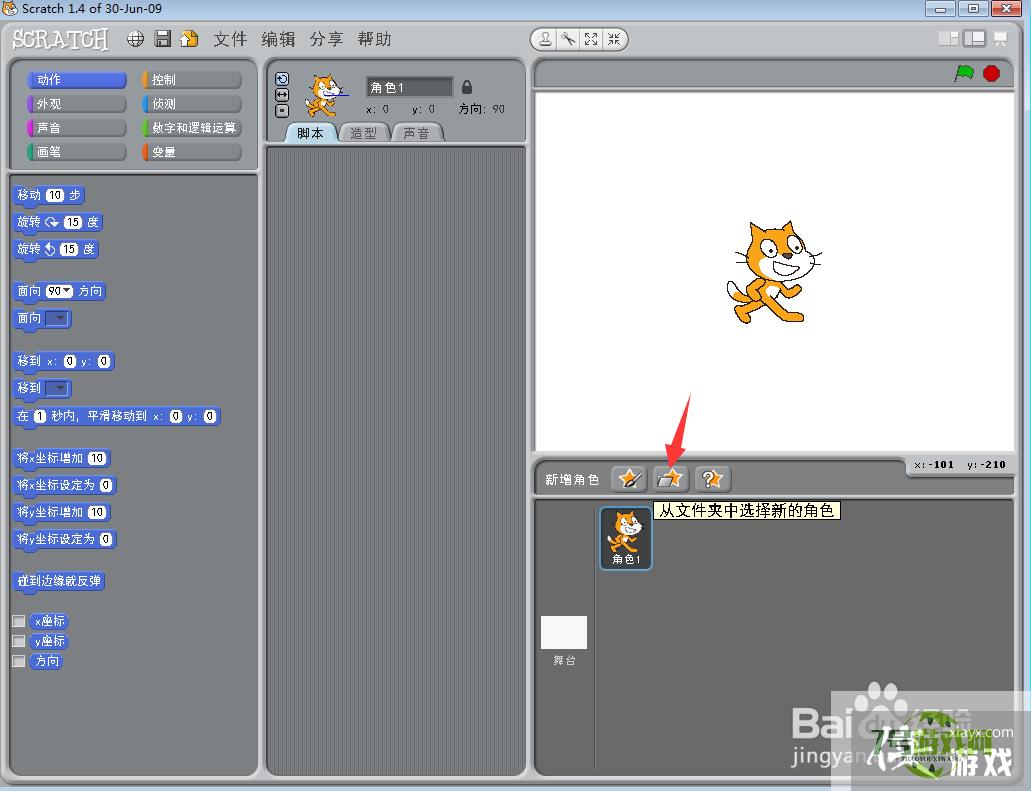Click the cat sprite on stage
The height and width of the screenshot is (791, 1031).
coord(773,272)
